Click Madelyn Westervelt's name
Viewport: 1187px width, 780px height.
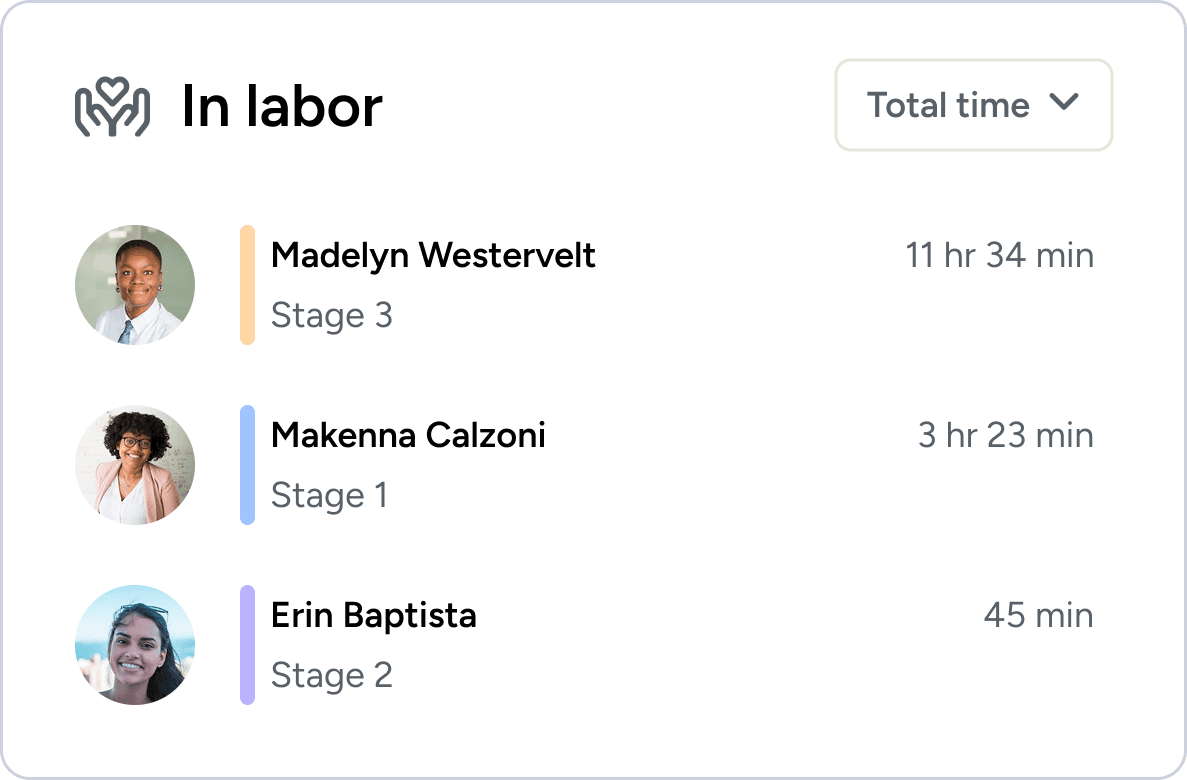pos(433,256)
